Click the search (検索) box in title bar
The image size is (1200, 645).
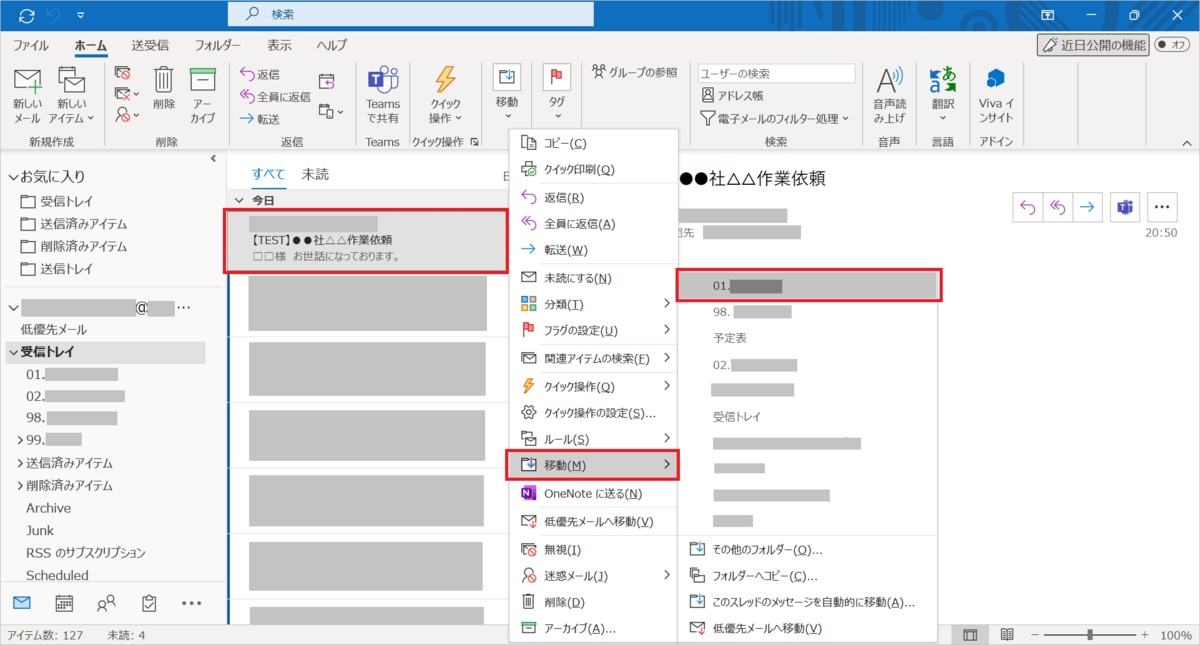coord(410,14)
